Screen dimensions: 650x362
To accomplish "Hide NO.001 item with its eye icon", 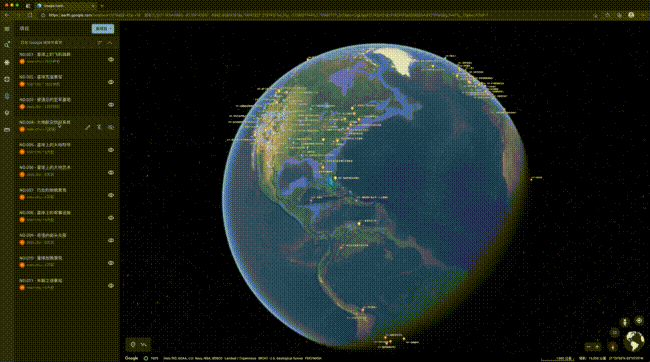I will click(111, 60).
